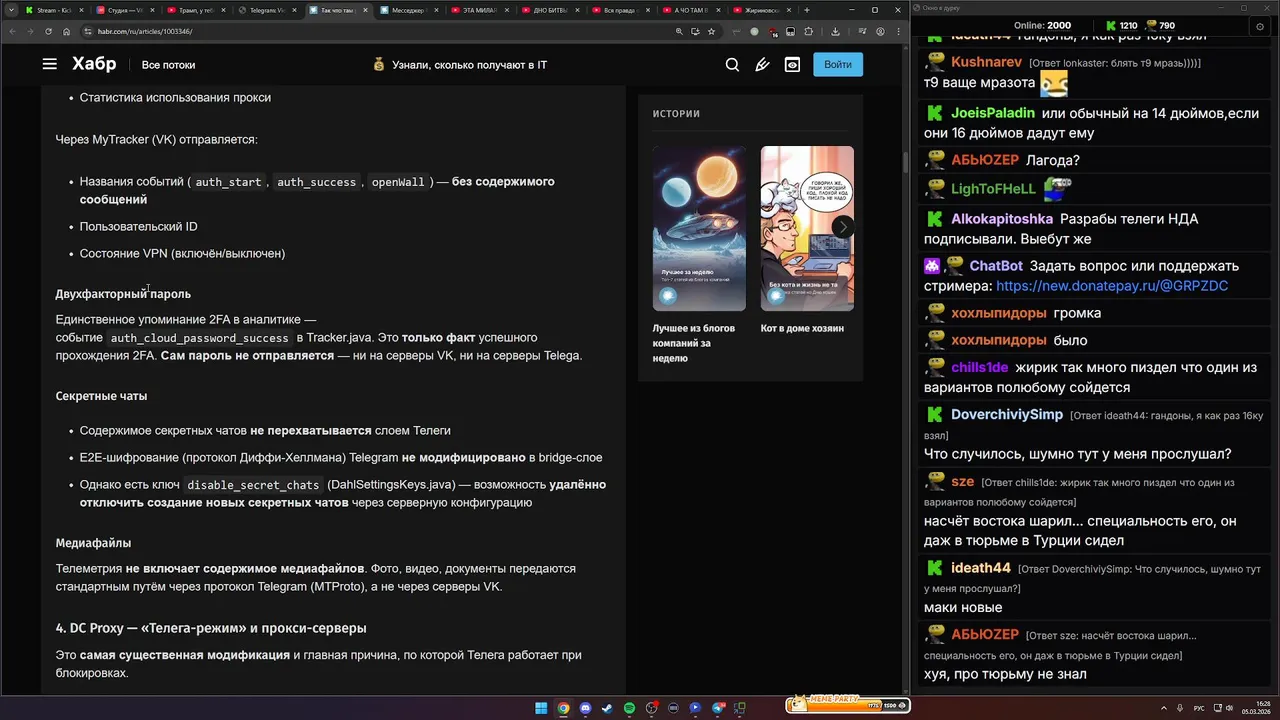Click username Kushnarev in chat
The width and height of the screenshot is (1280, 720).
[x=986, y=62]
